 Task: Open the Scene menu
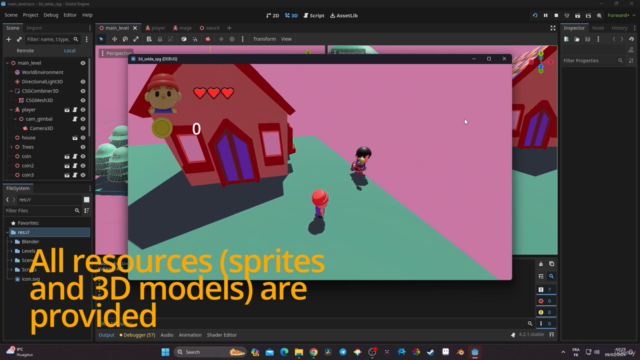point(11,15)
